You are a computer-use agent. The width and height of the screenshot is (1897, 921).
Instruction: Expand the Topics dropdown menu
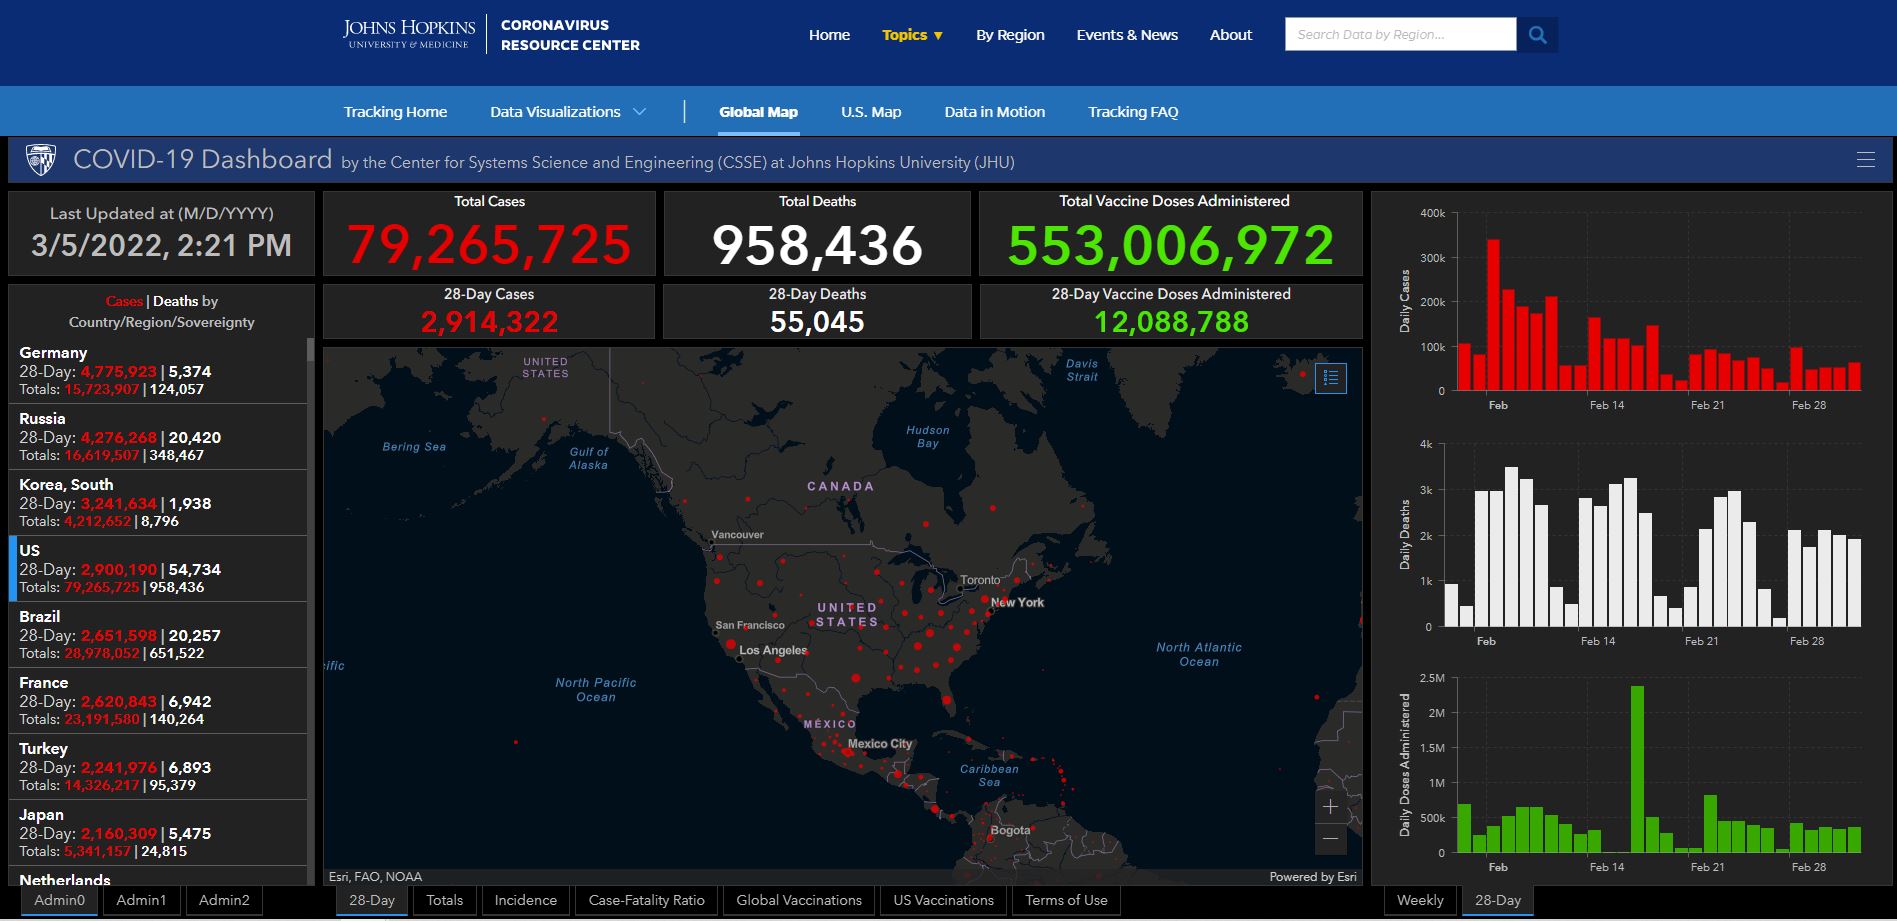tap(912, 35)
